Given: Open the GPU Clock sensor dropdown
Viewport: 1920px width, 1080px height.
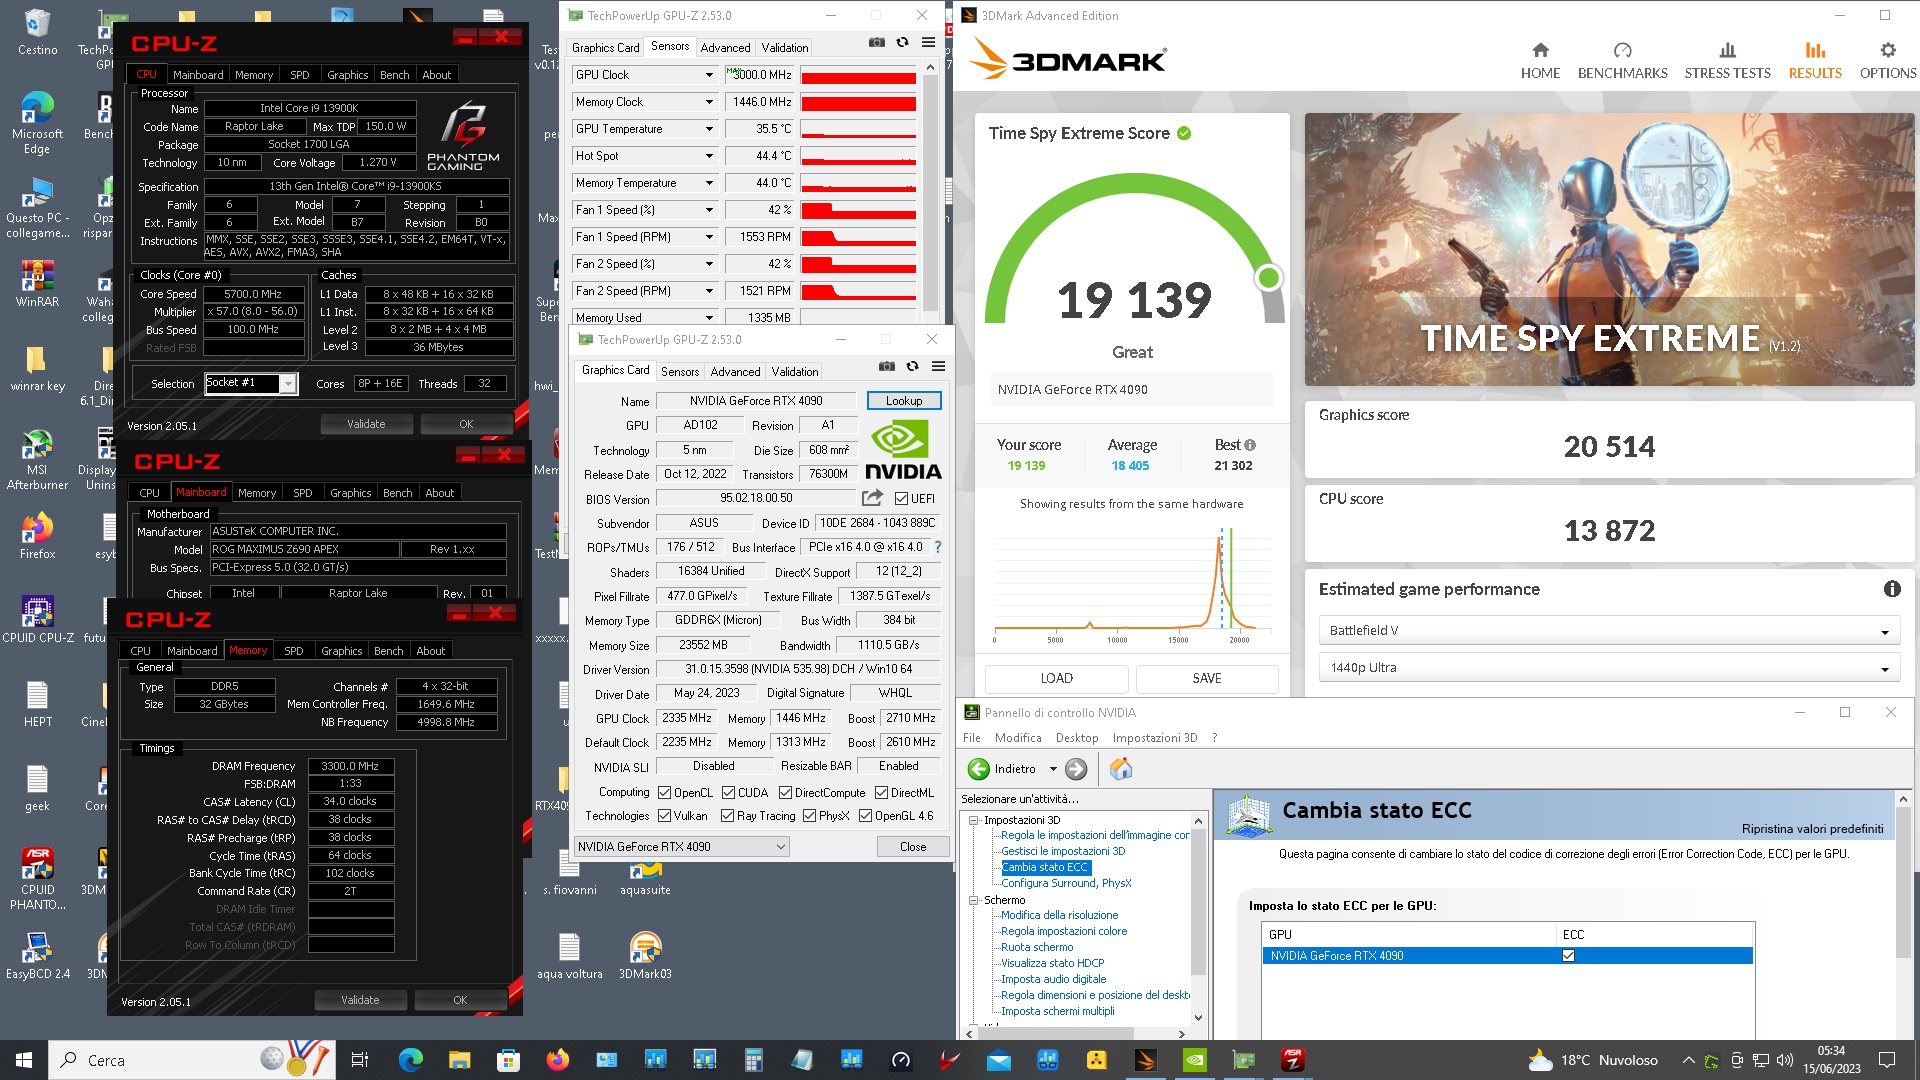Looking at the screenshot, I should coord(709,75).
